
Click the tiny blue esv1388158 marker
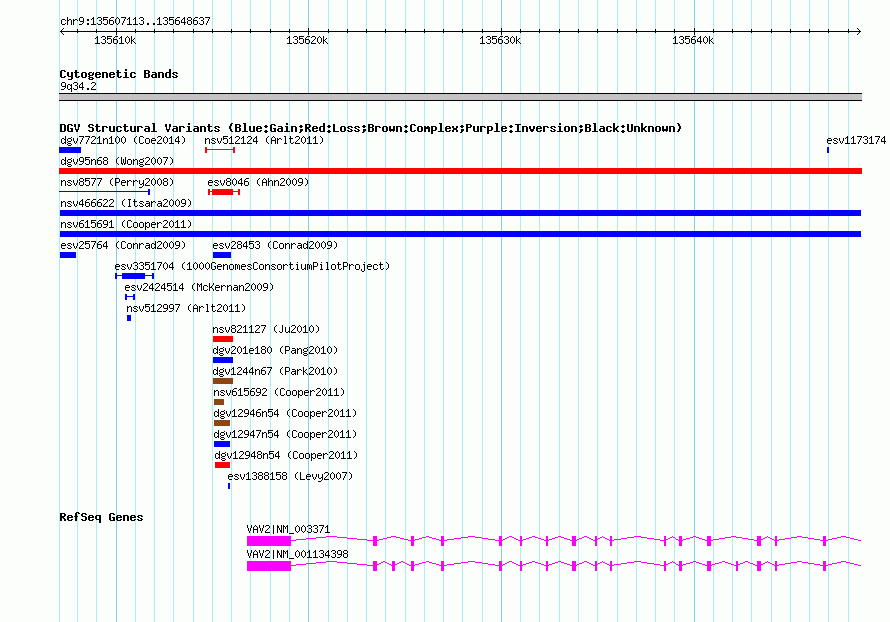[229, 486]
